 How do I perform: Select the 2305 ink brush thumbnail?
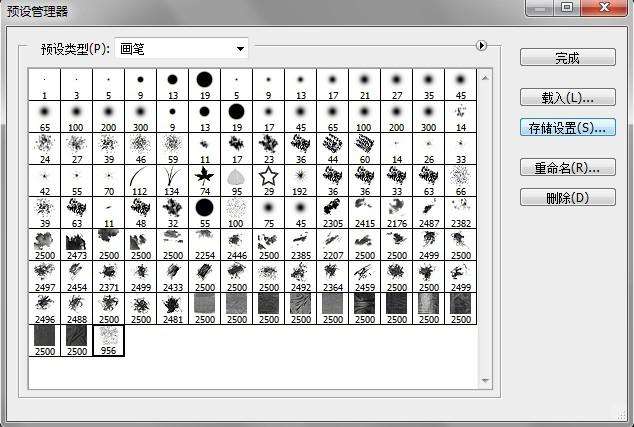[333, 212]
